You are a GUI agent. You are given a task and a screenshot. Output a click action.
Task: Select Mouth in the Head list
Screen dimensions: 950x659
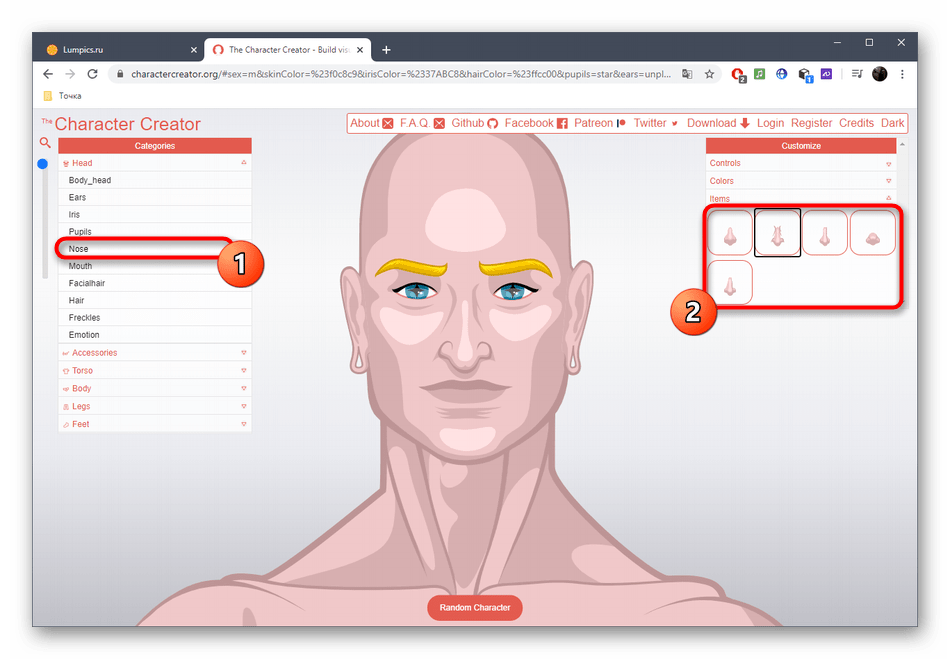pyautogui.click(x=81, y=266)
